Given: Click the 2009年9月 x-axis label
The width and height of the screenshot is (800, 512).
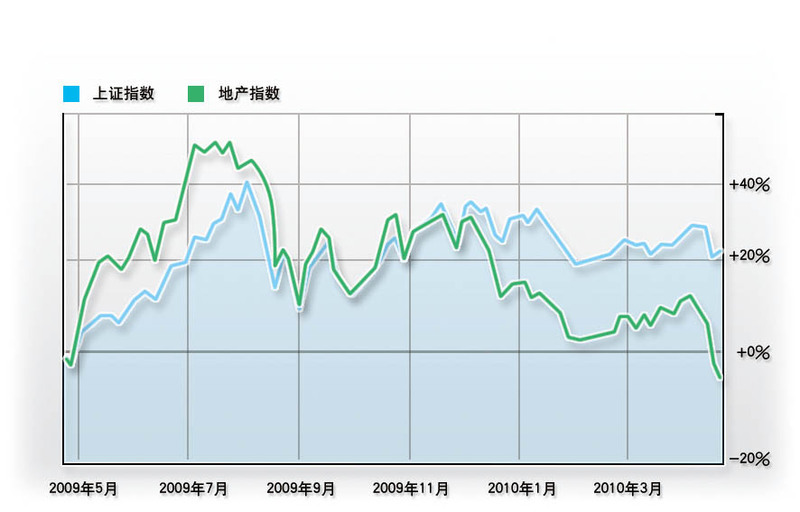Looking at the screenshot, I should 301,489.
